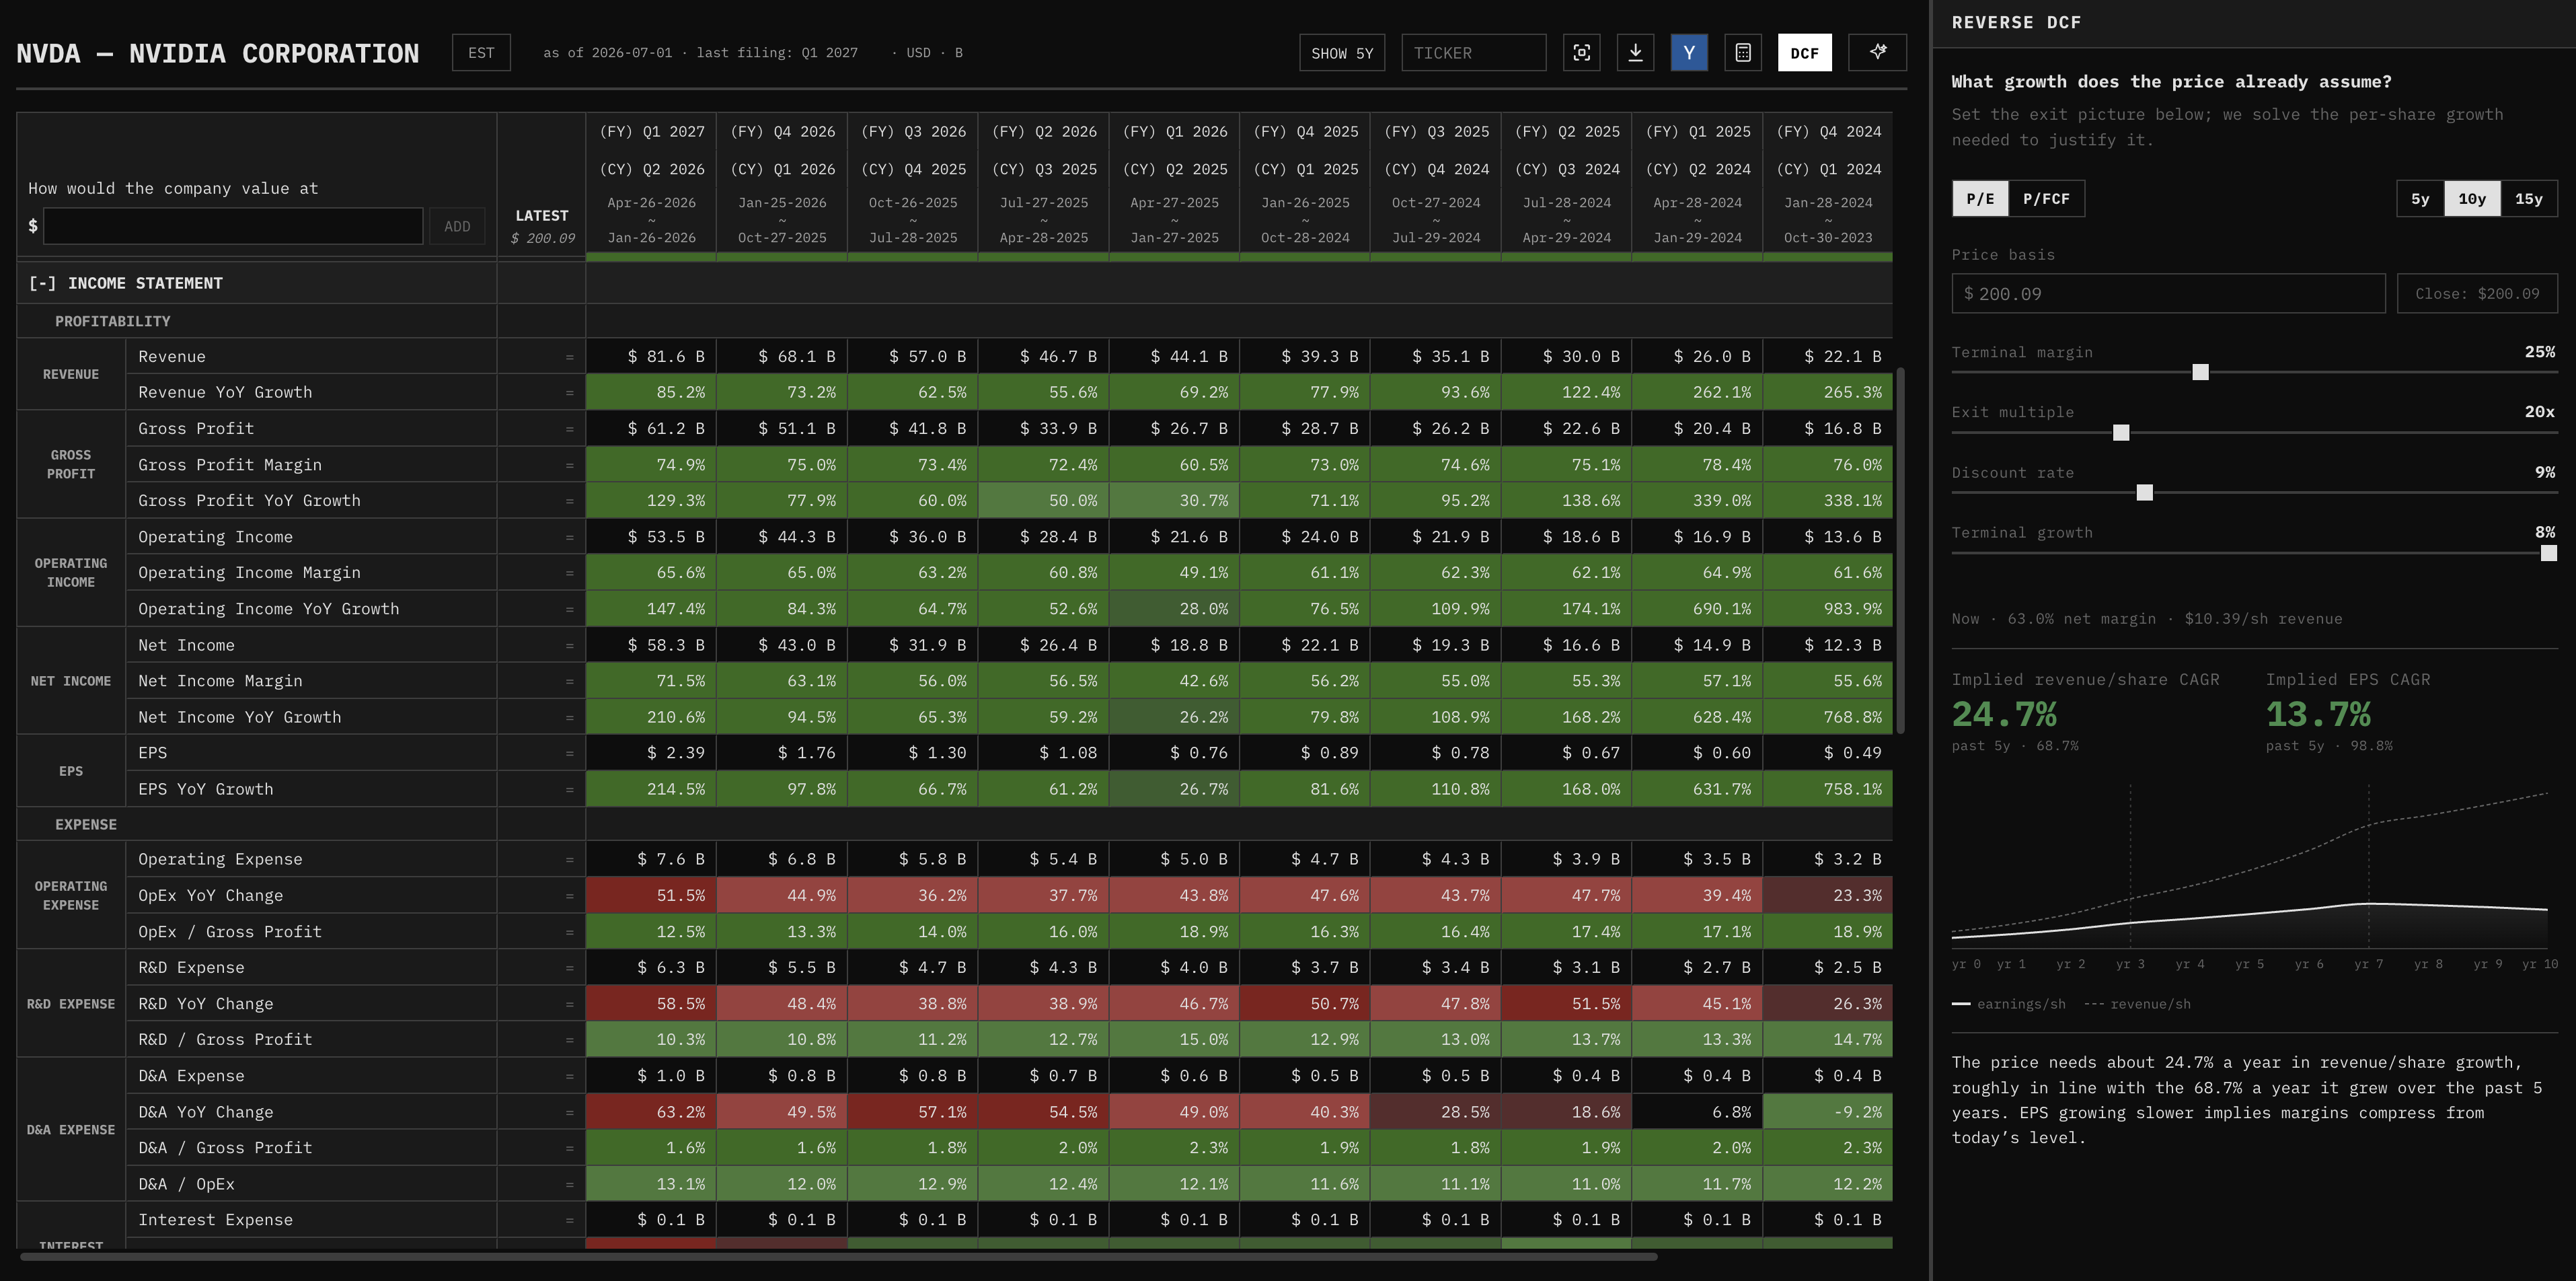Collapse the INCOME STATEMENT section
The height and width of the screenshot is (1281, 2576).
[42, 283]
